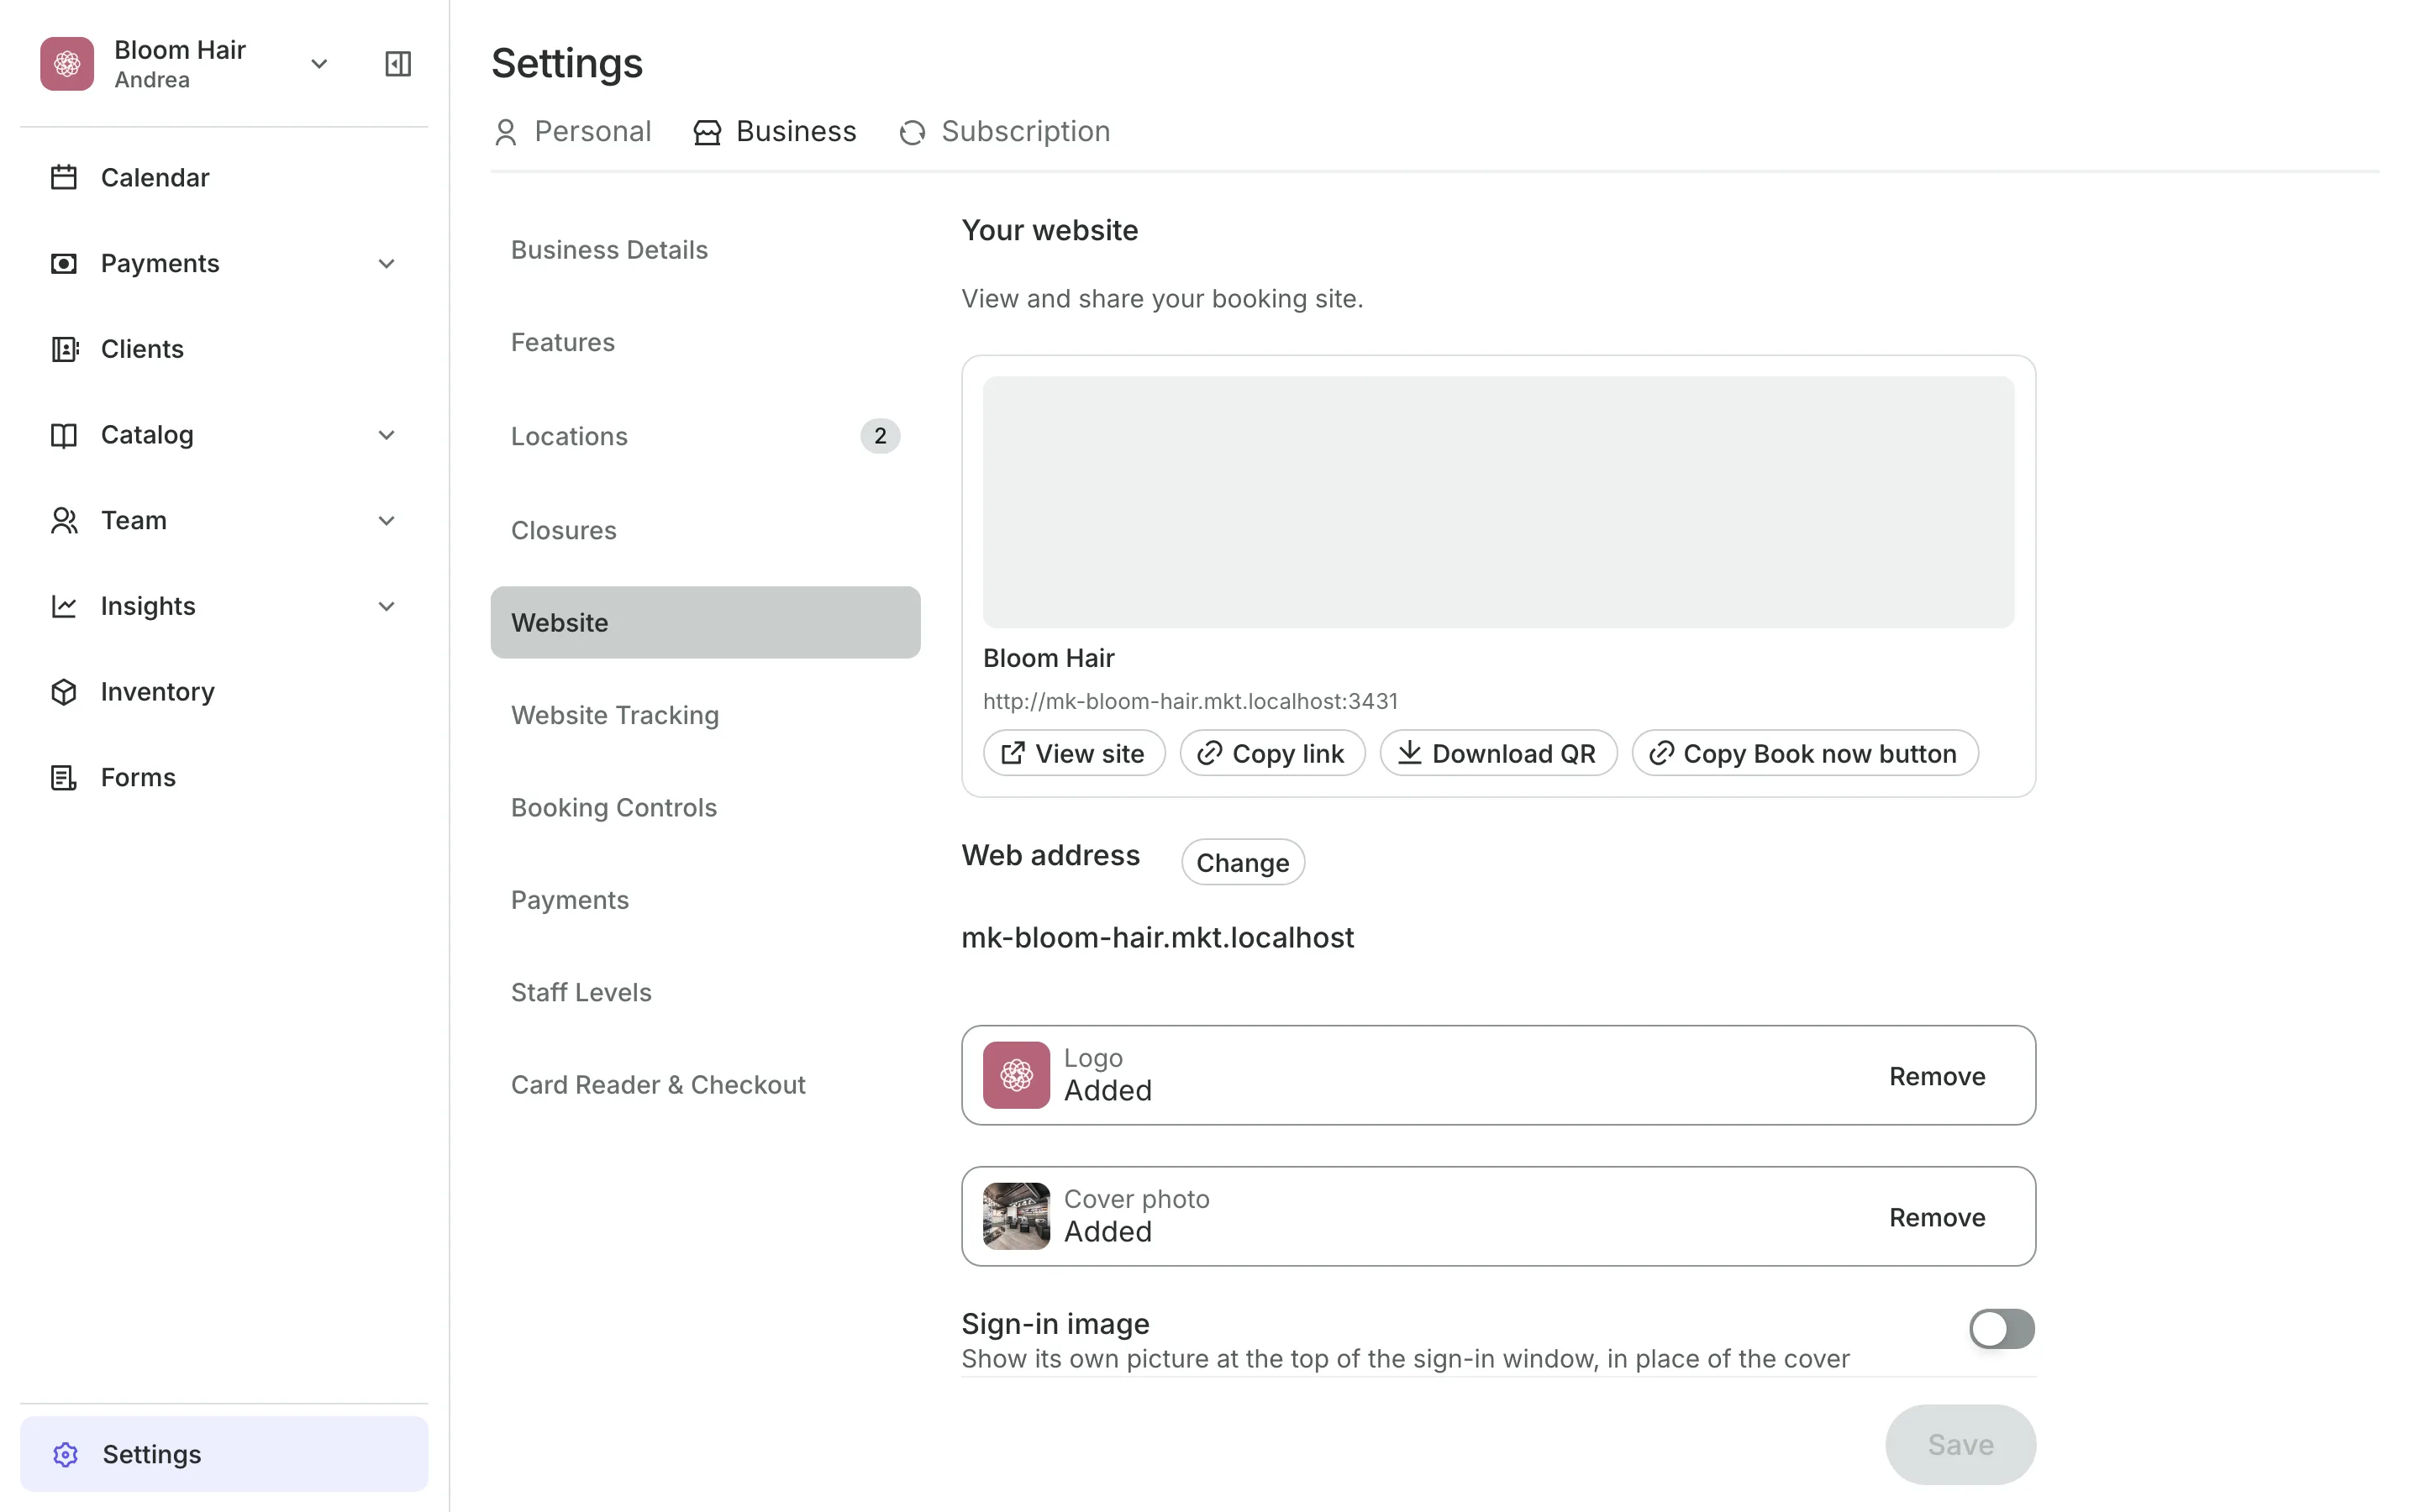
Task: Go to Inventory in the sidebar
Action: [x=224, y=691]
